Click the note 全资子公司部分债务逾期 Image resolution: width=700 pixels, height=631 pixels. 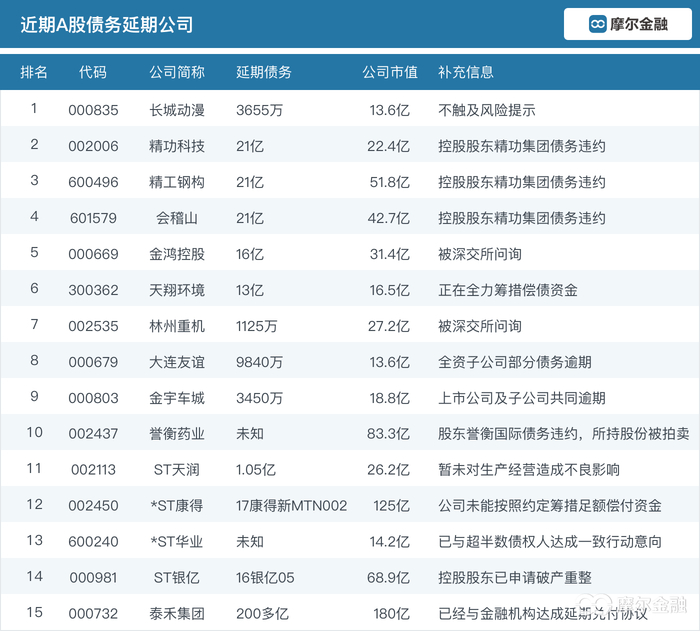click(x=515, y=362)
